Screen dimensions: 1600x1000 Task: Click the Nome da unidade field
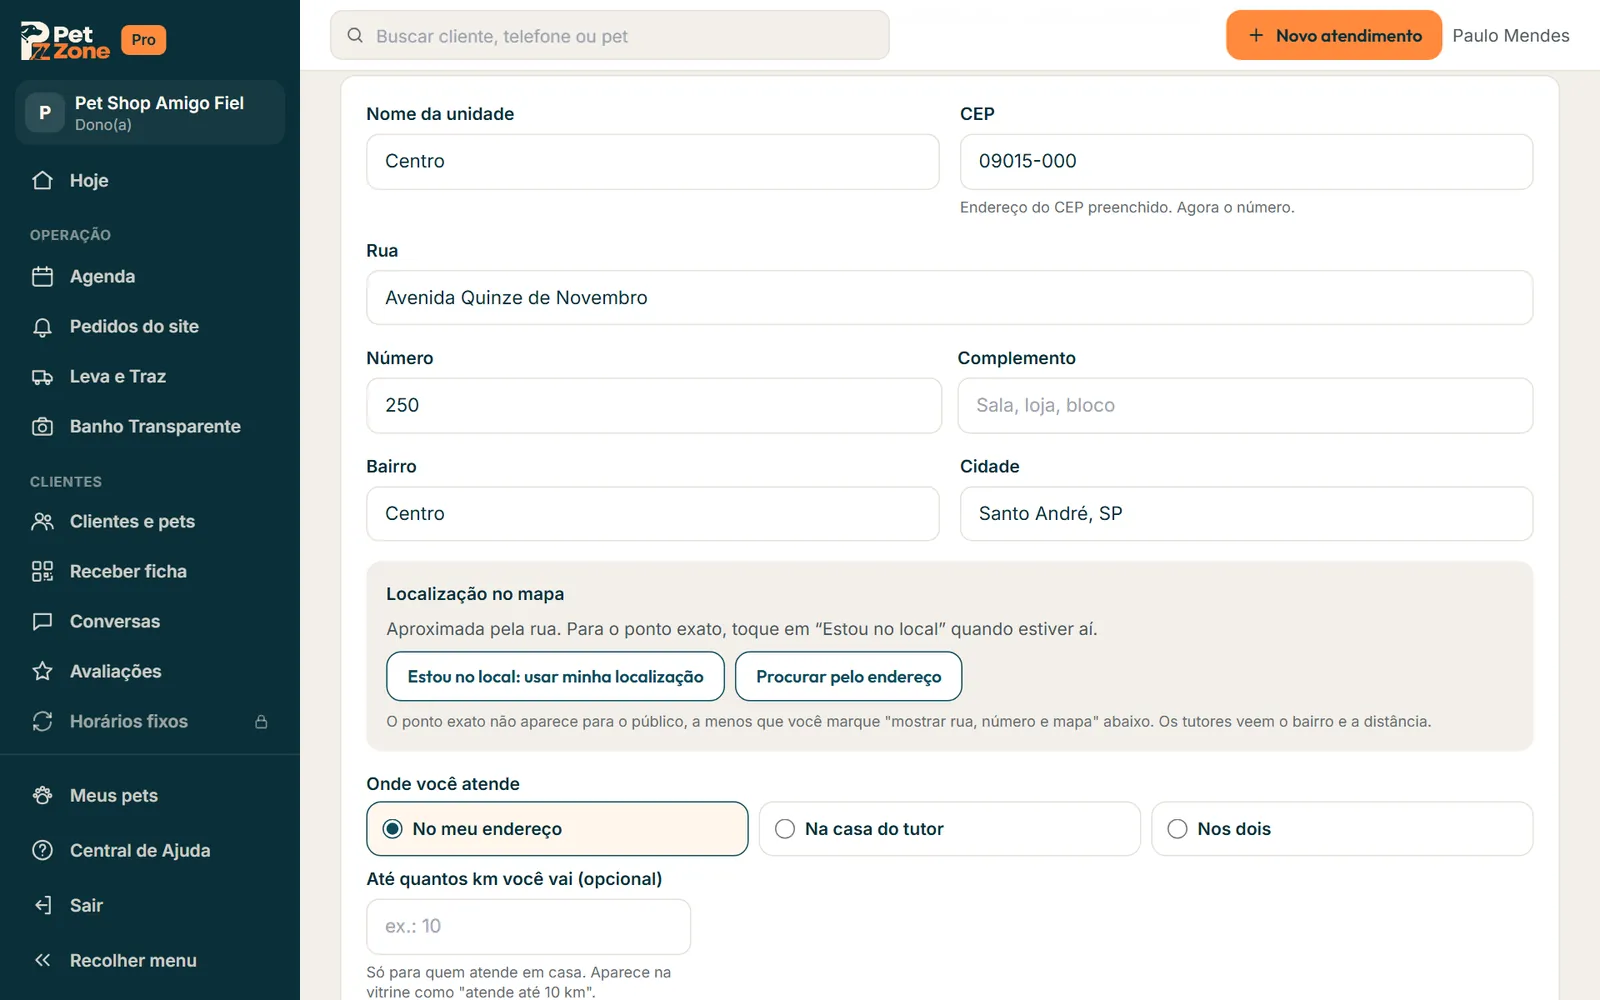[x=653, y=162]
